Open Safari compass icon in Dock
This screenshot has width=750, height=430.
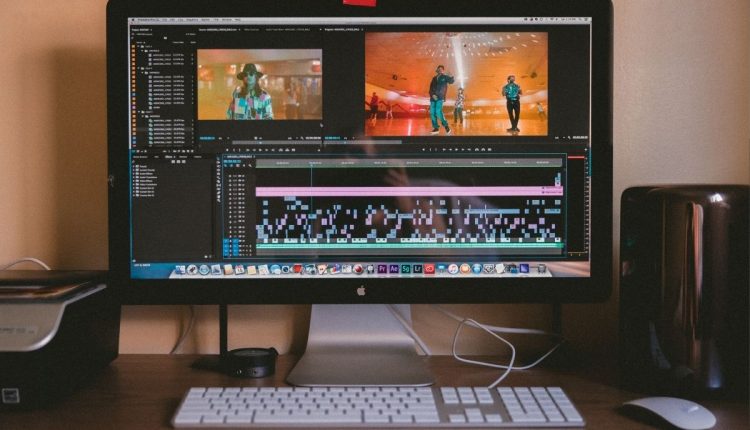204,269
